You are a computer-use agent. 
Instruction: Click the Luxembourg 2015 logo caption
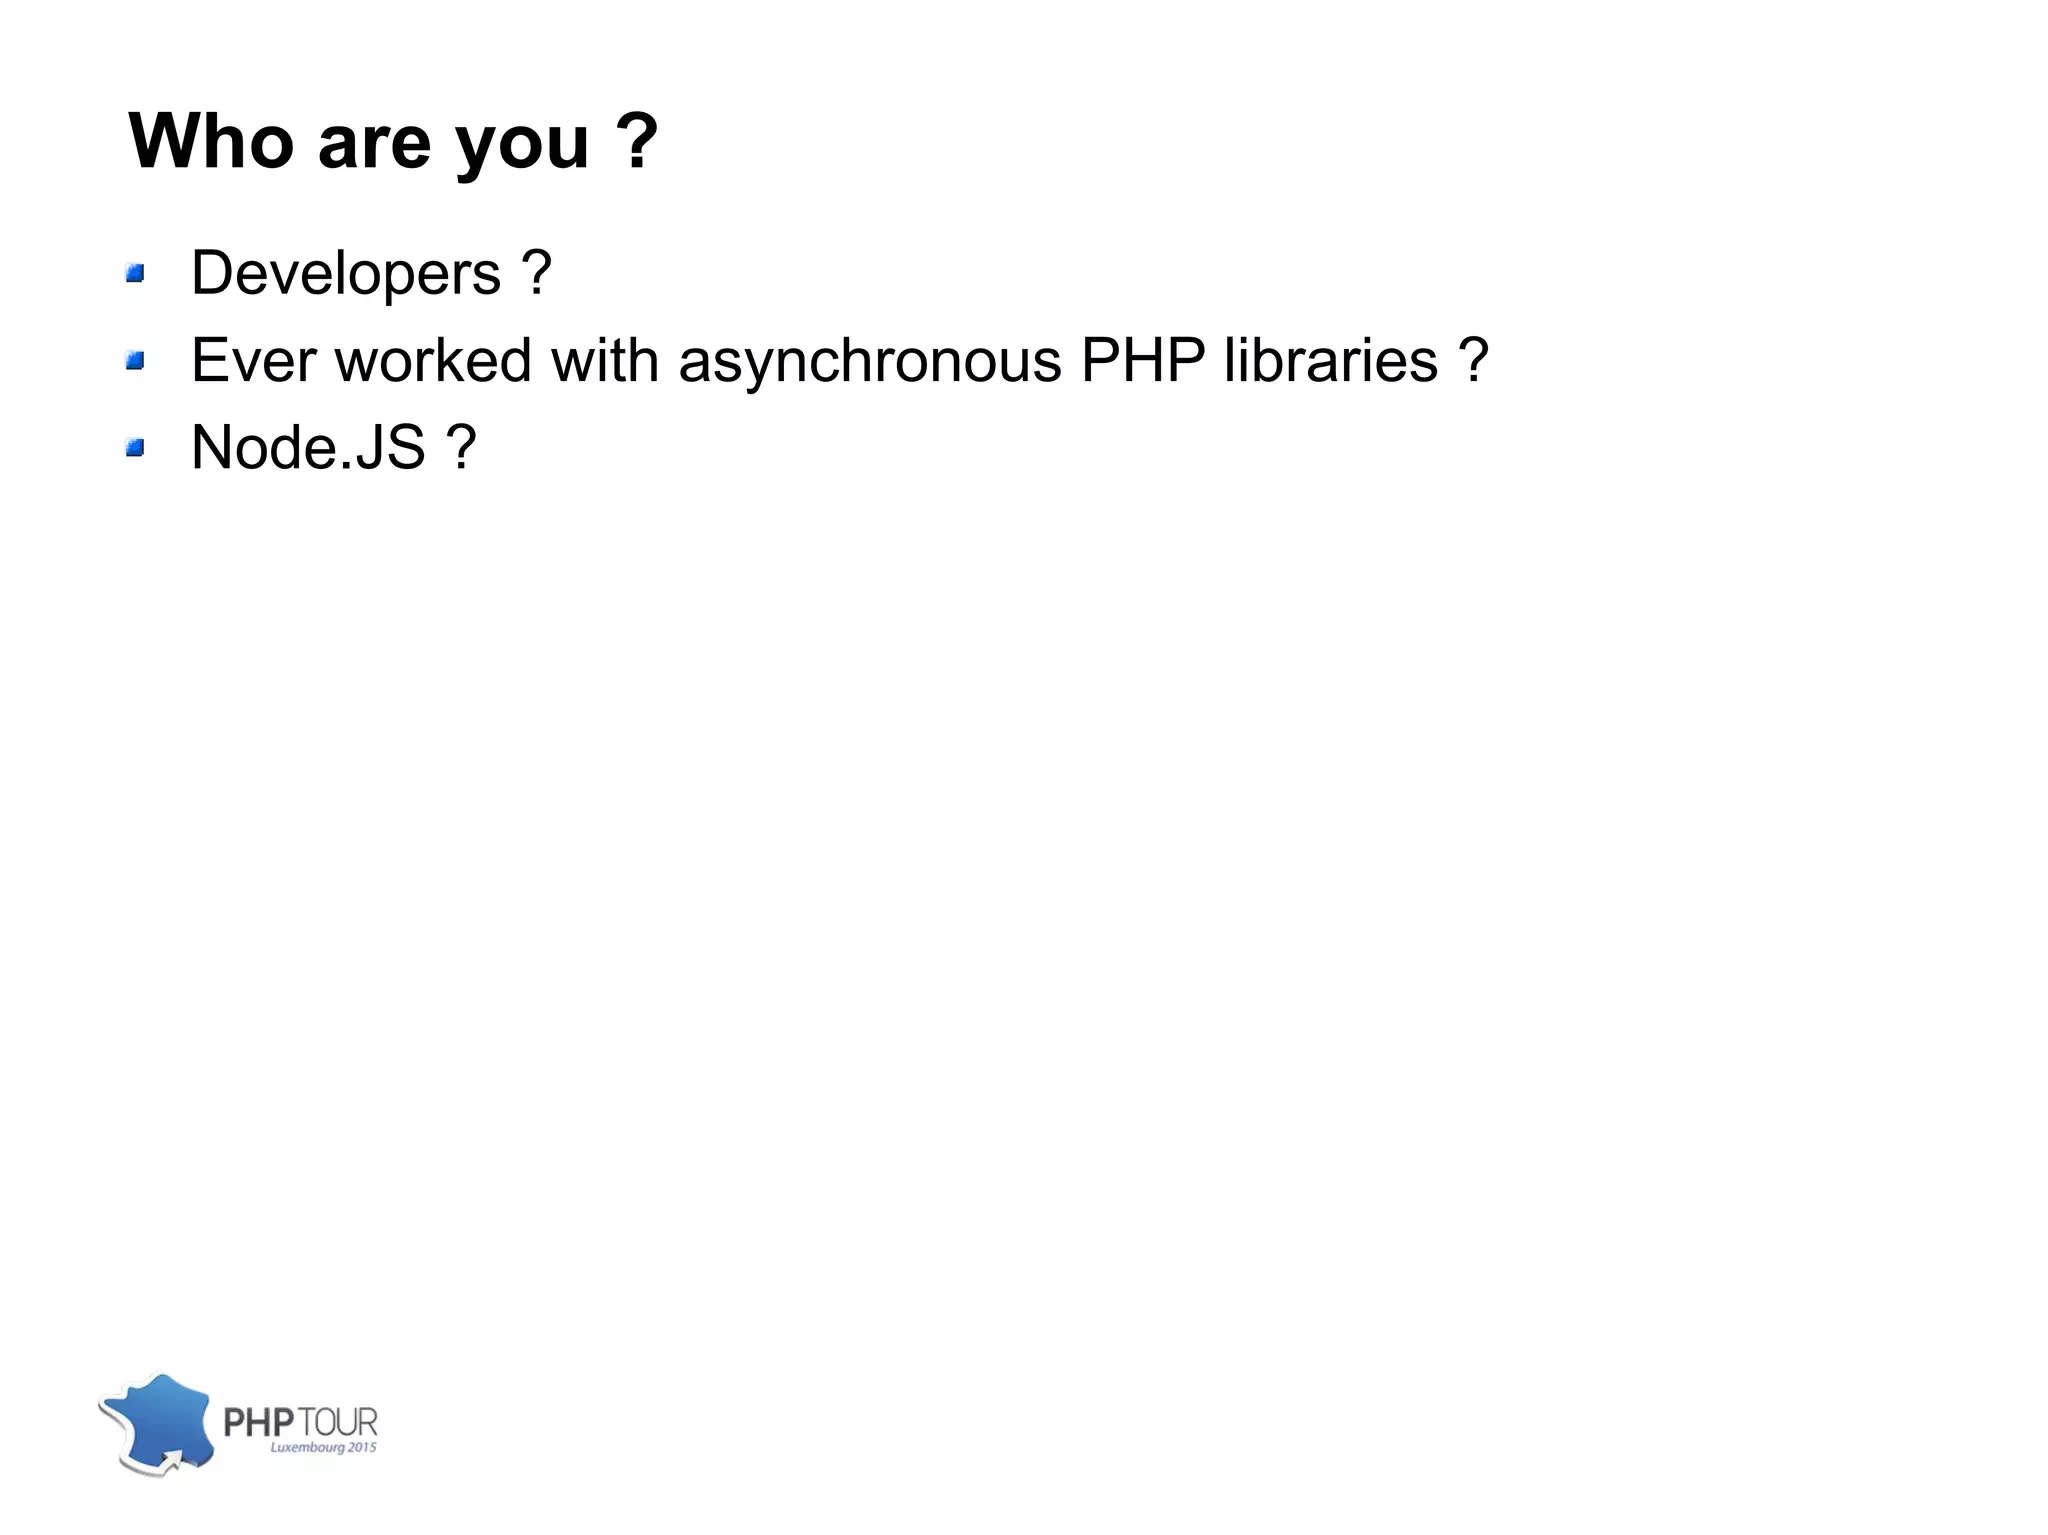click(323, 1447)
